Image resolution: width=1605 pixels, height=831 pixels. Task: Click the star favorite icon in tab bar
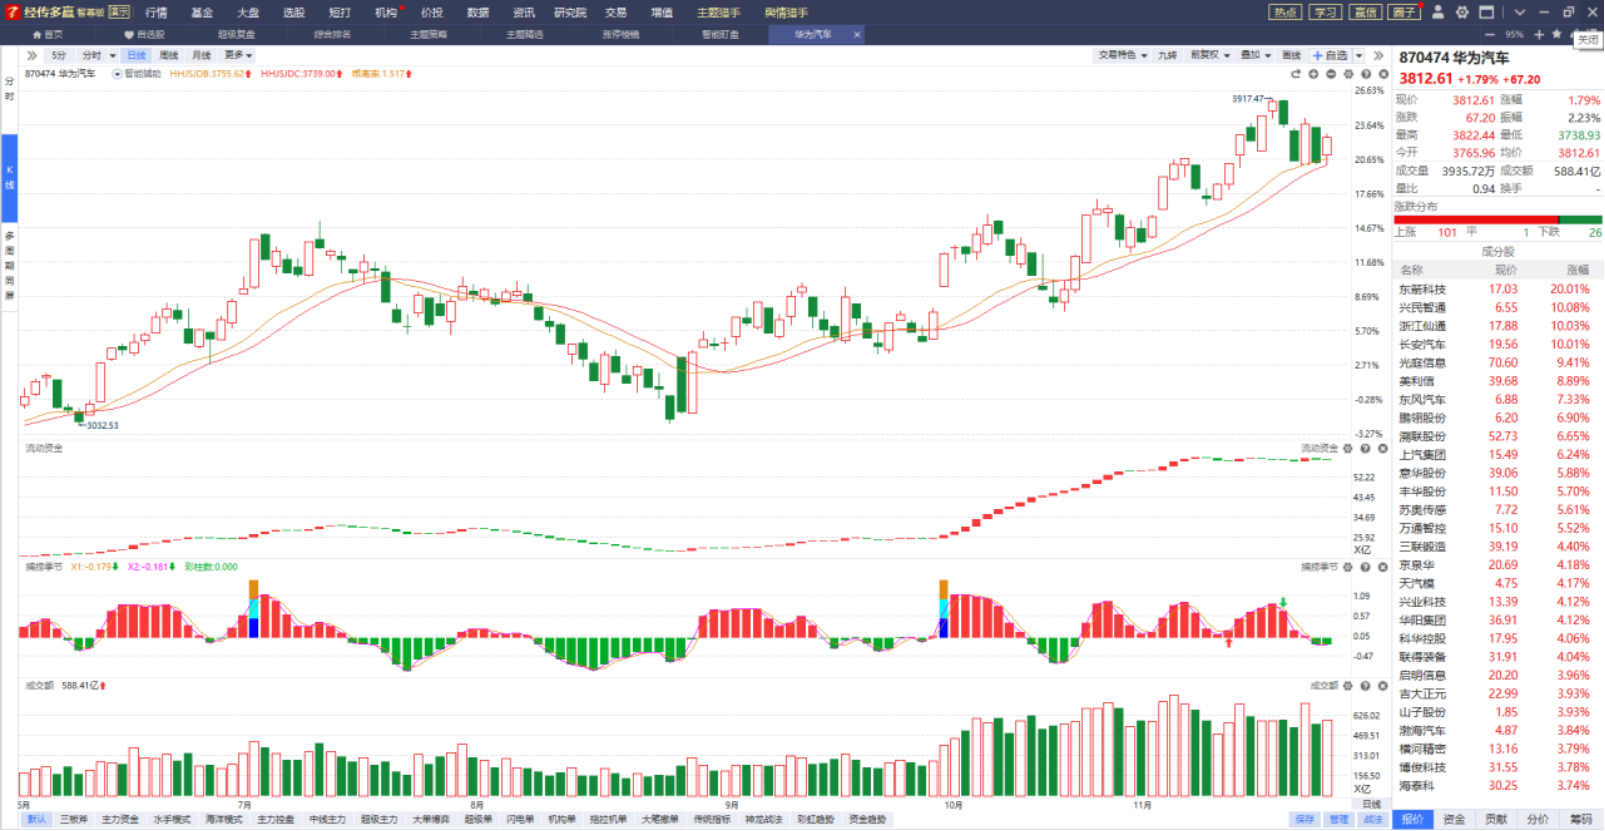coord(1556,34)
